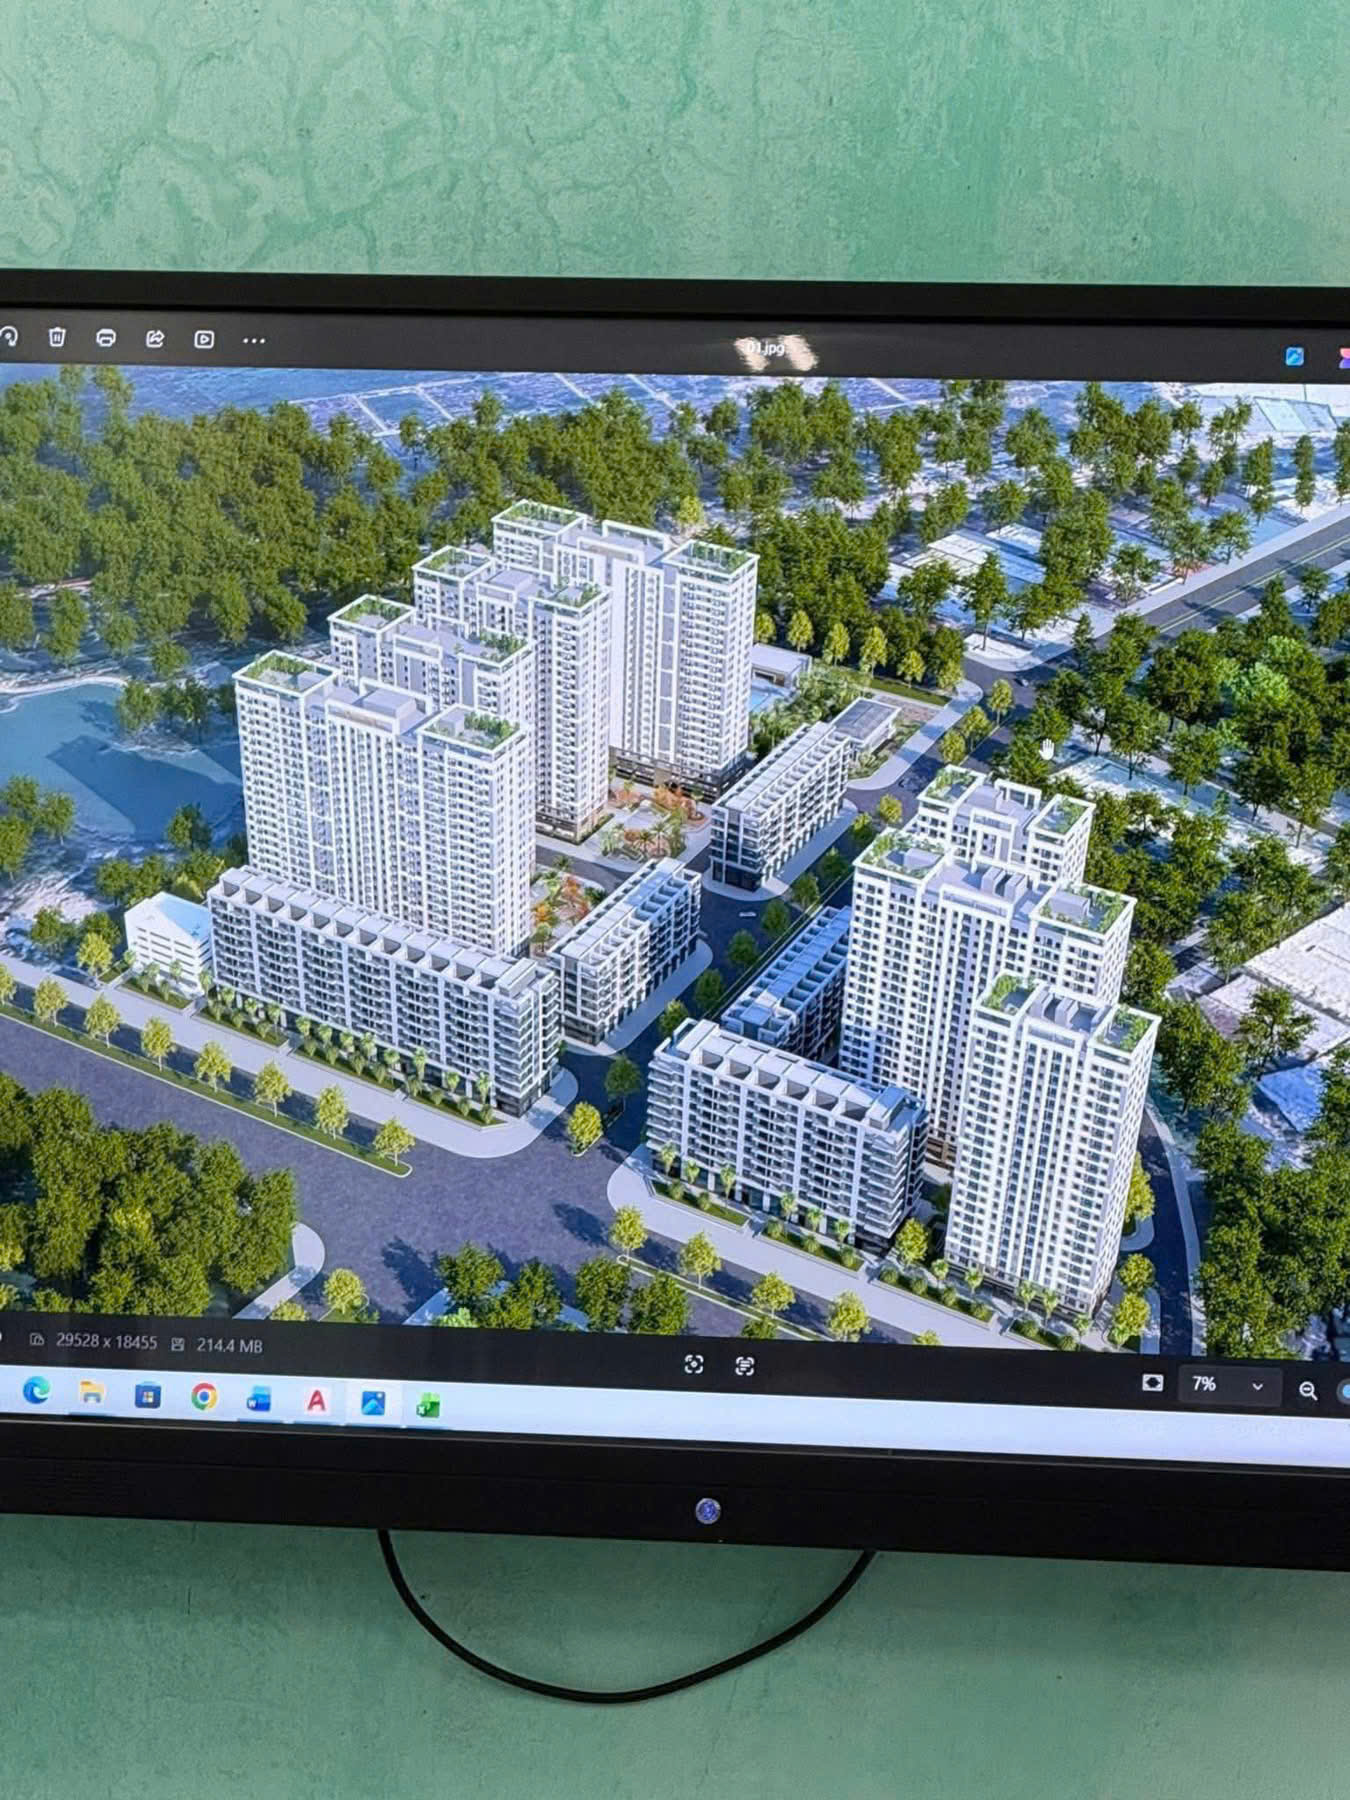The image size is (1350, 1800).
Task: Click the scan text icon
Action: 744,1366
